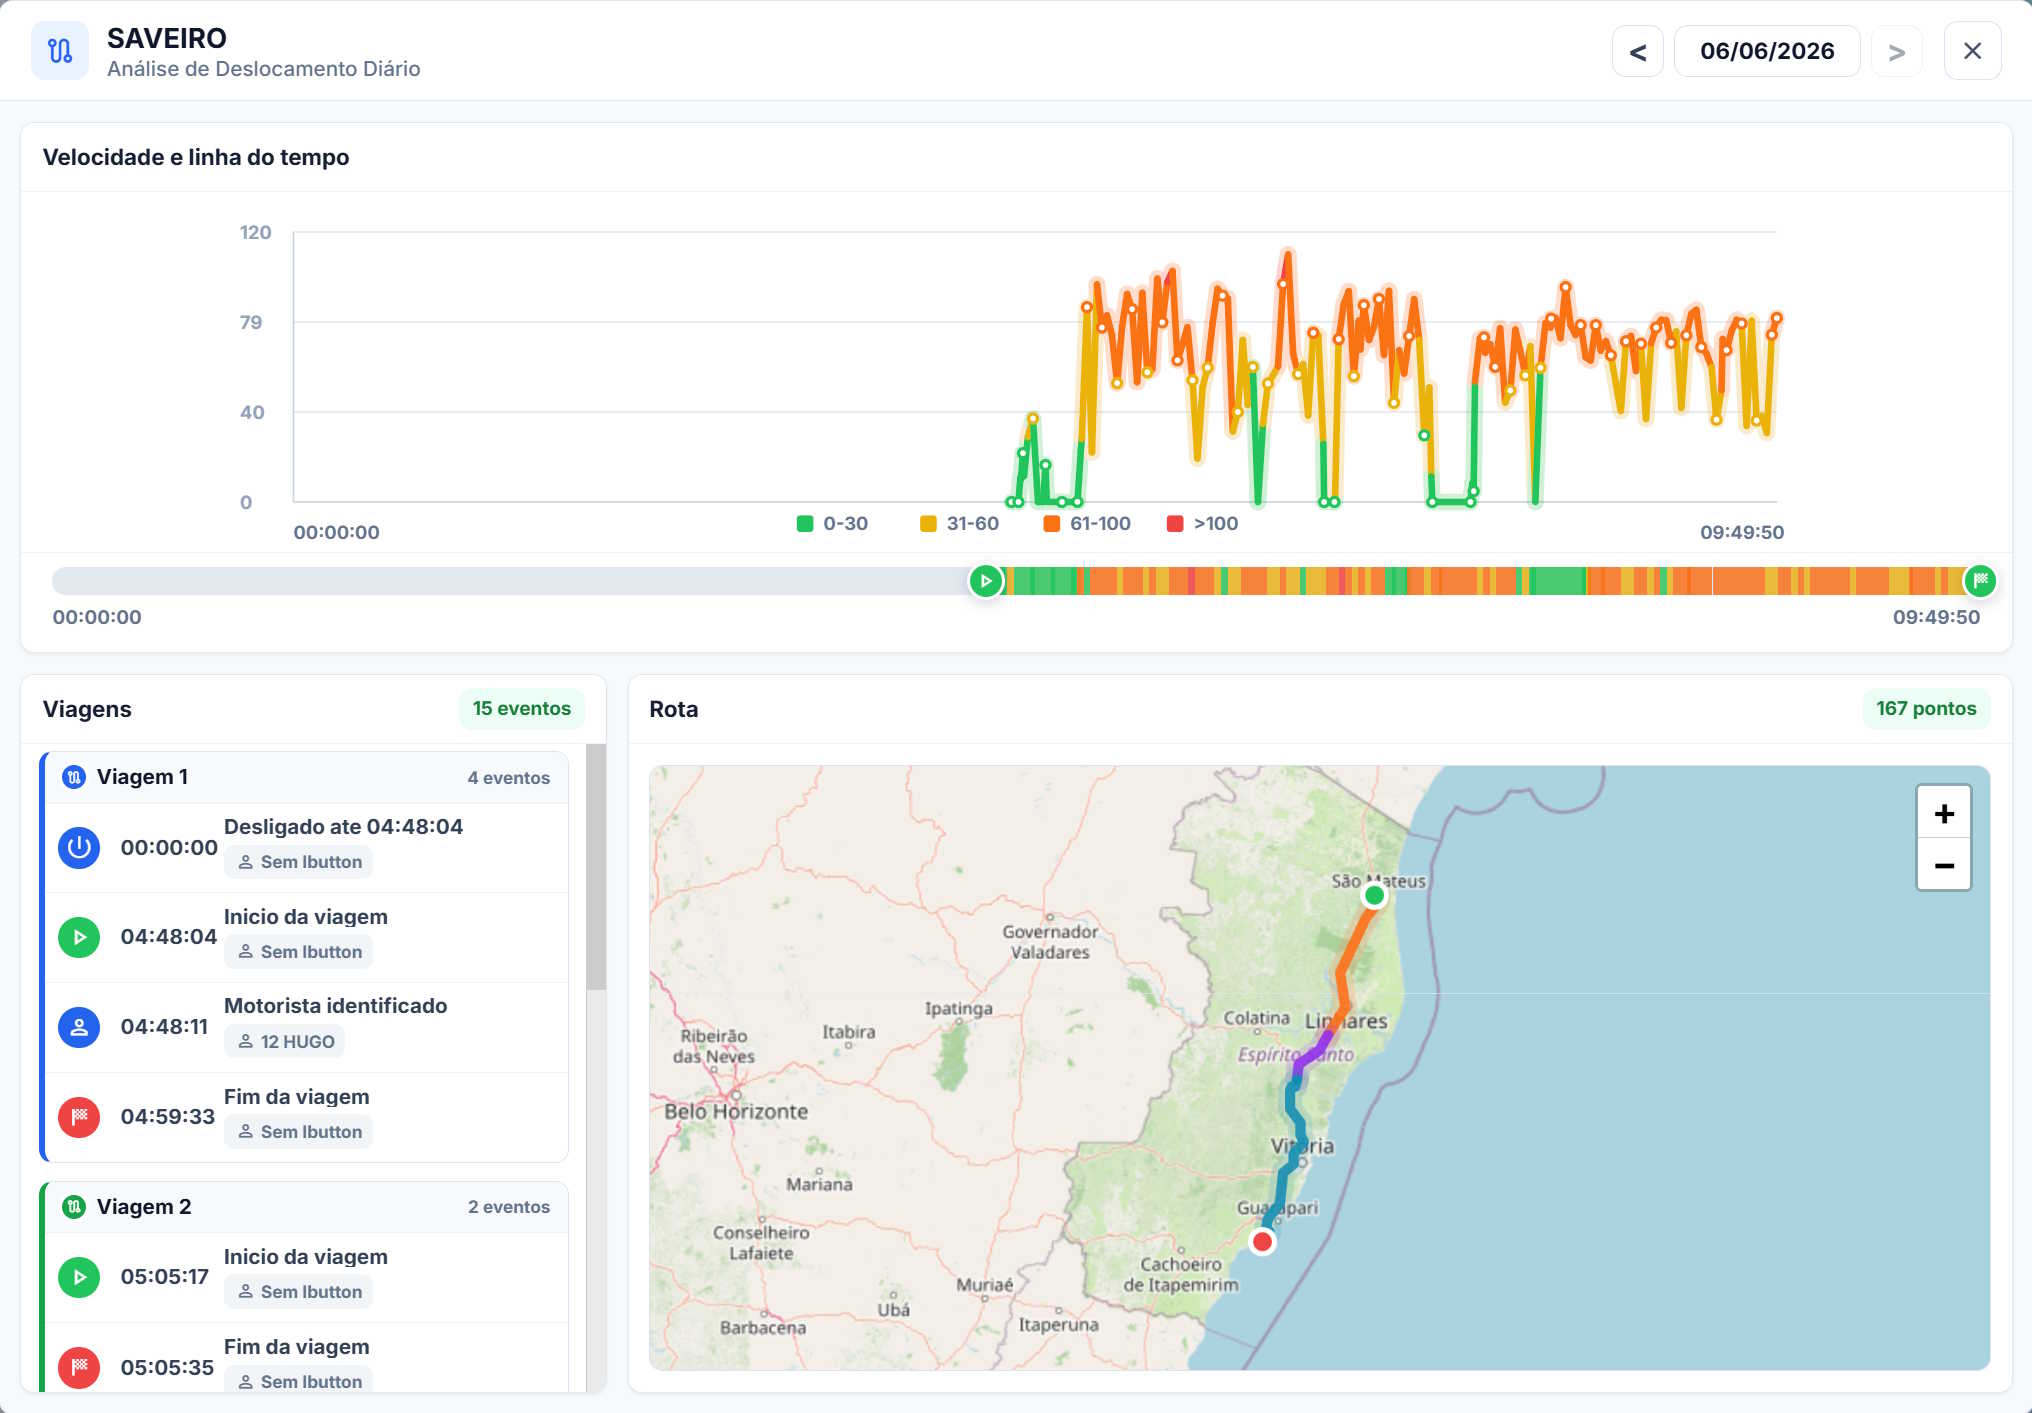The width and height of the screenshot is (2032, 1413).
Task: Click the play icon at 04:48:04
Action: point(79,937)
